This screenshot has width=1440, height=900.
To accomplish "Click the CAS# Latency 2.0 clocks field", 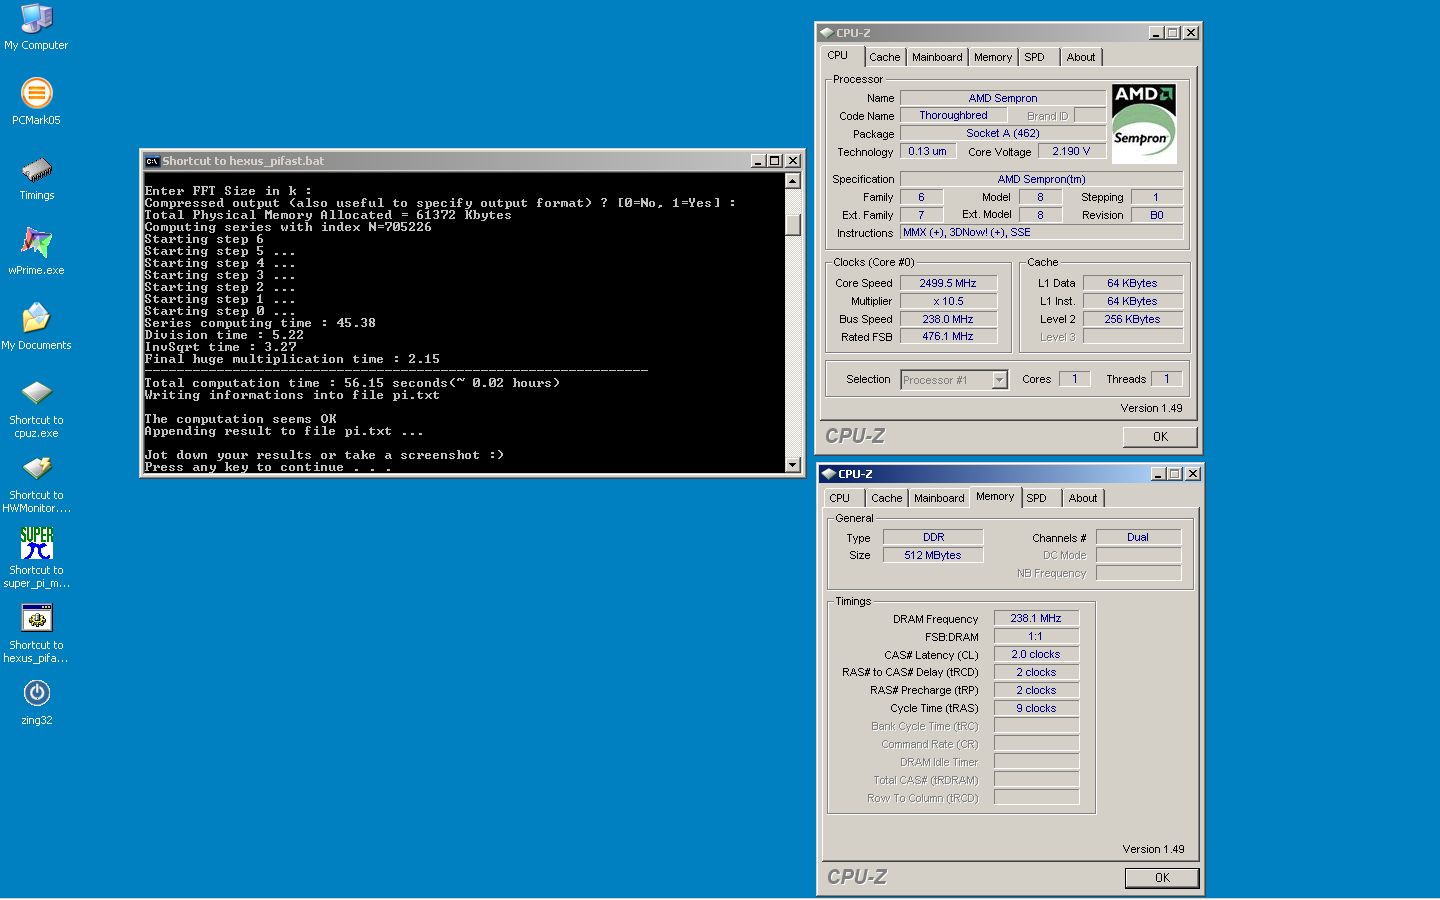I will [1036, 654].
